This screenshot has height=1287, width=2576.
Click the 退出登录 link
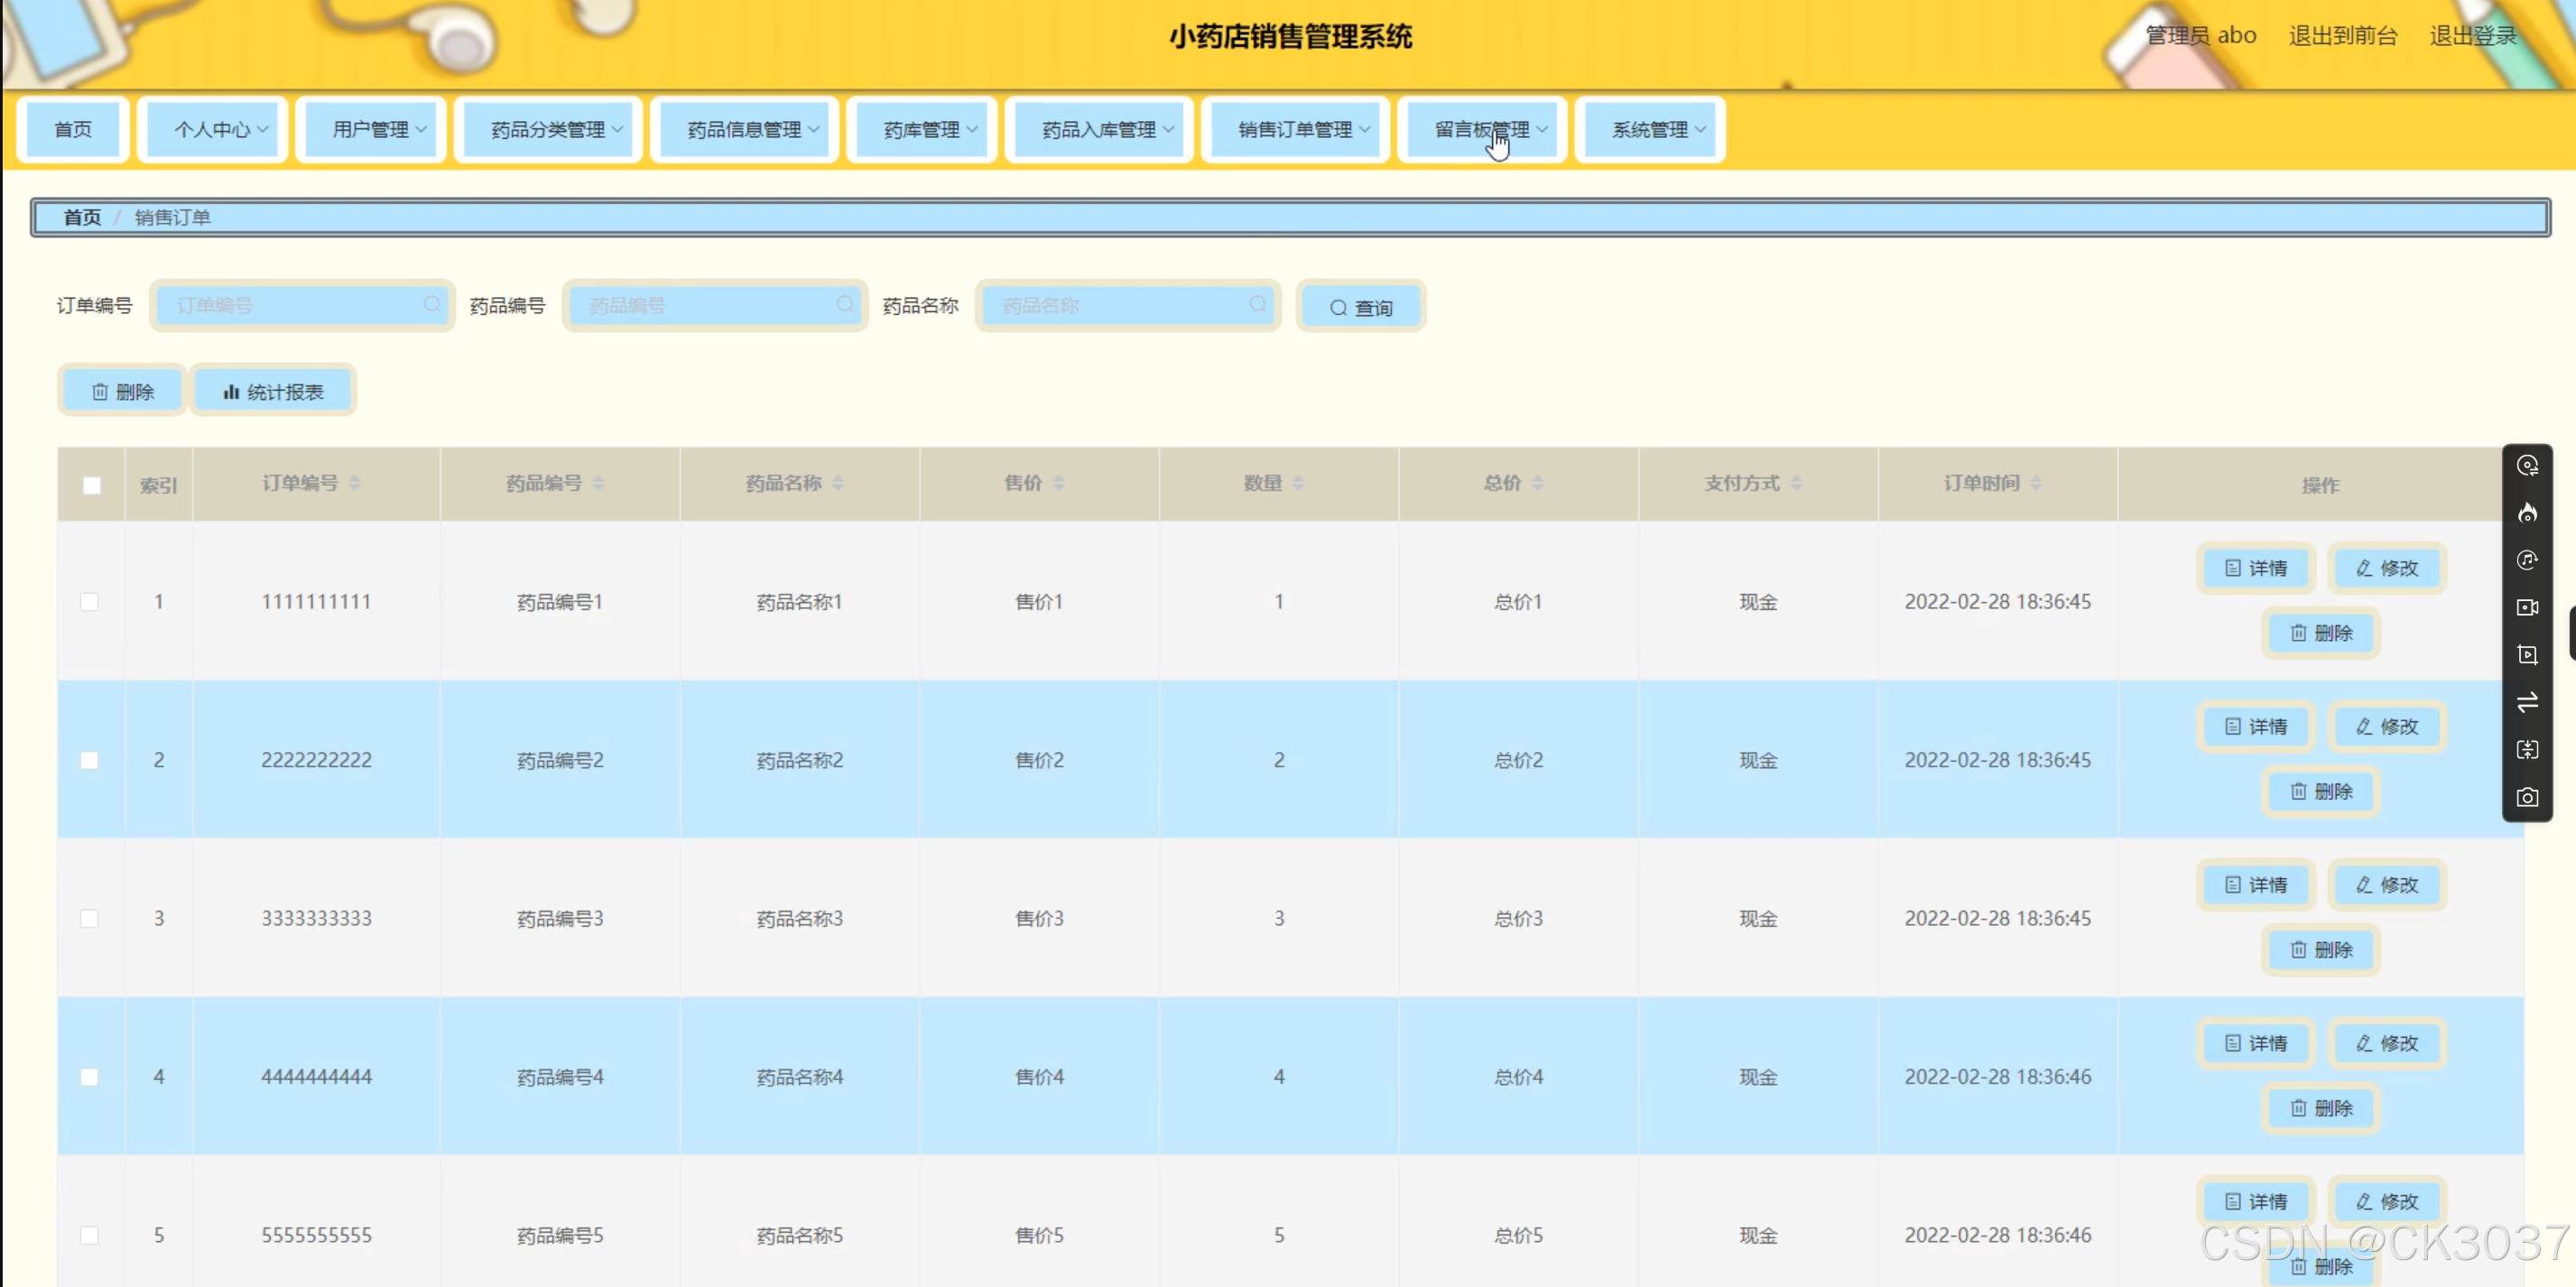coord(2472,36)
